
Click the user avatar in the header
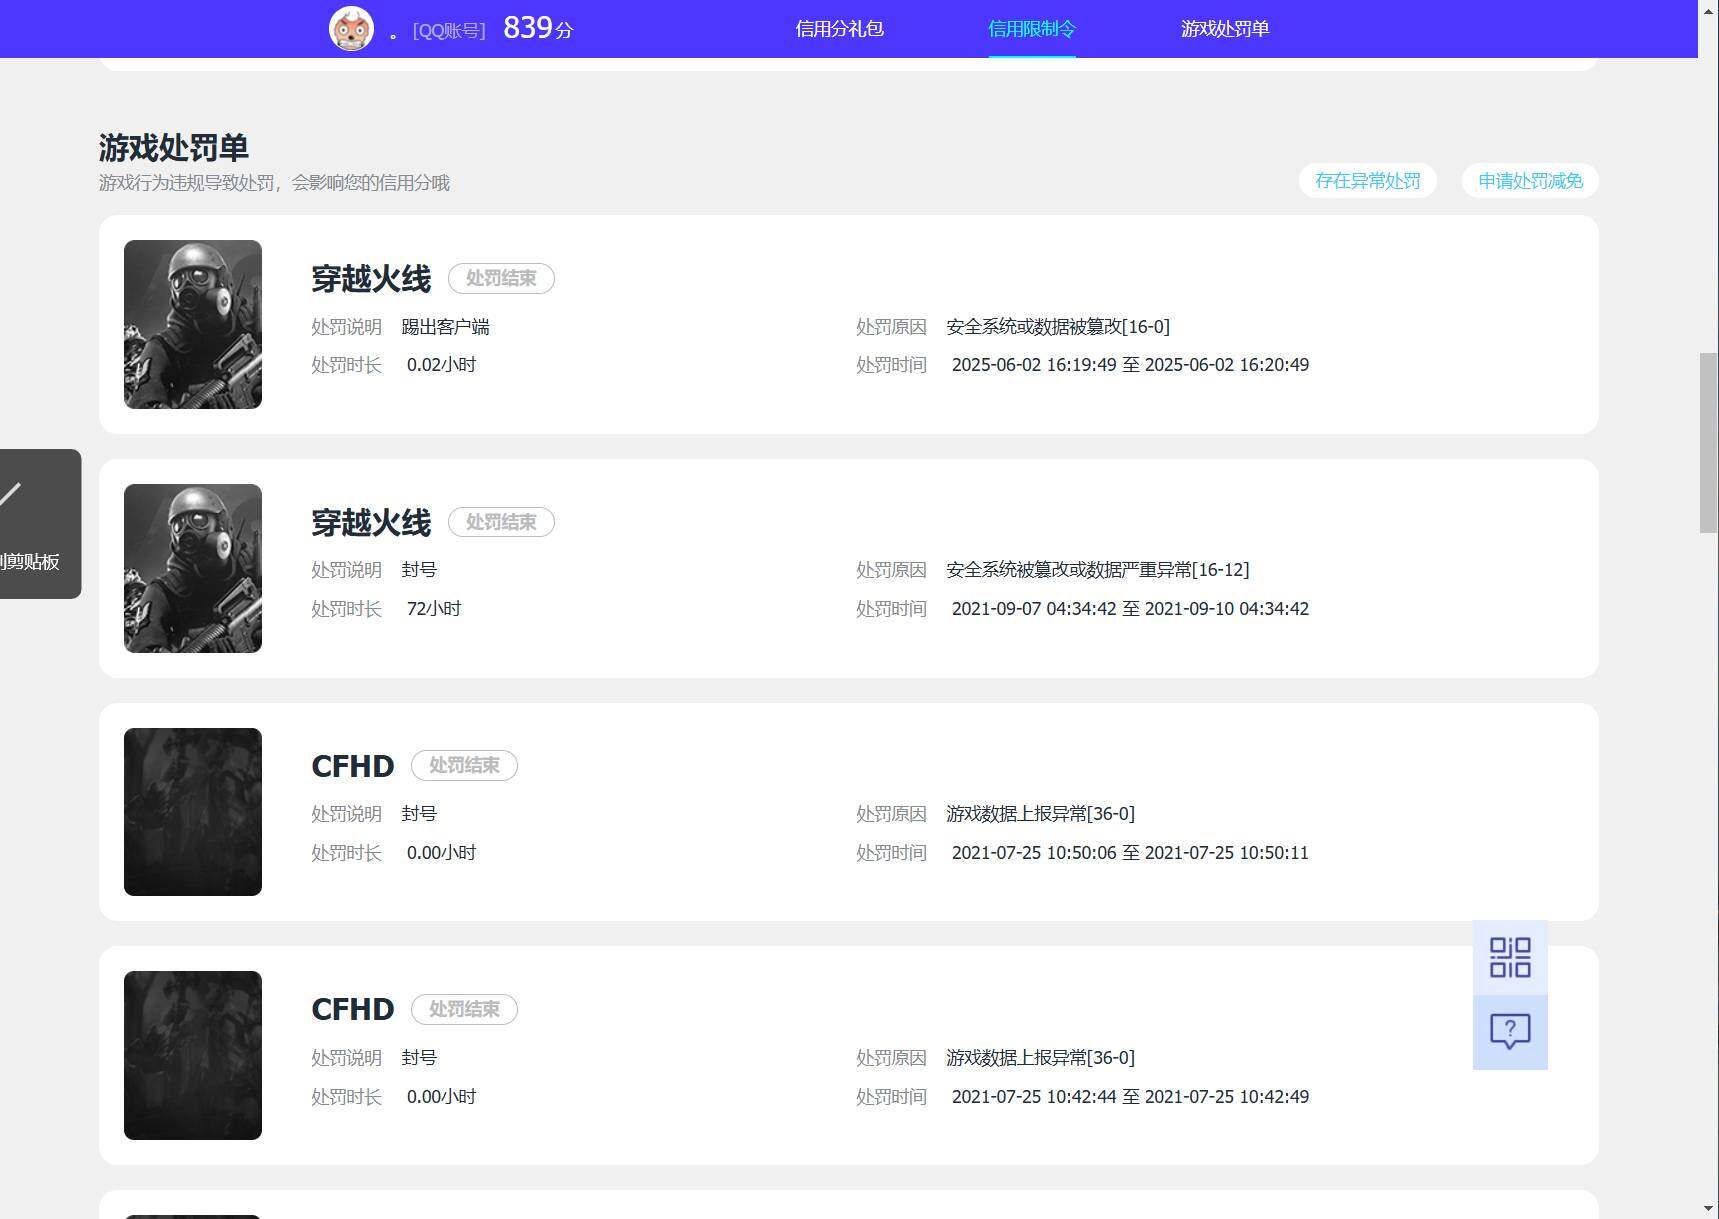[x=351, y=28]
